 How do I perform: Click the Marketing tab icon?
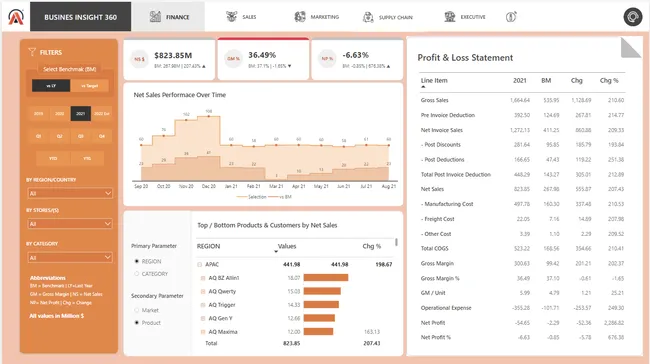pos(300,17)
